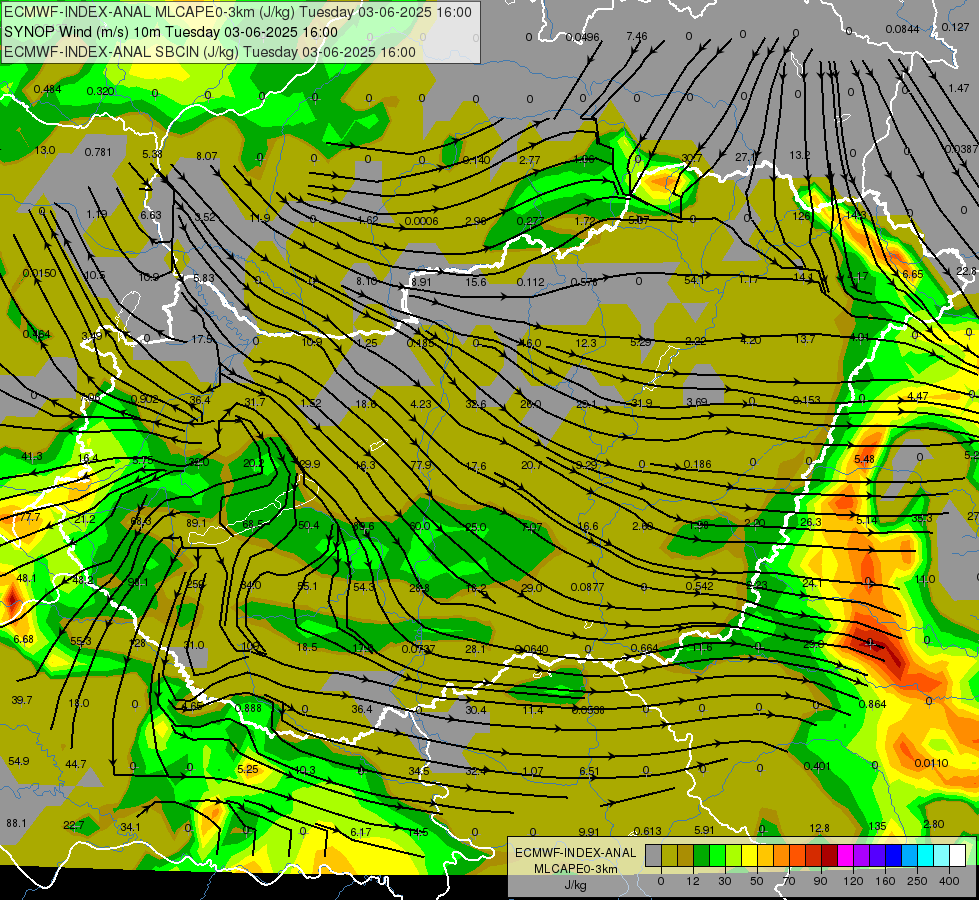Click the map value 77.9
Screen dimensions: 979x900
[421, 465]
